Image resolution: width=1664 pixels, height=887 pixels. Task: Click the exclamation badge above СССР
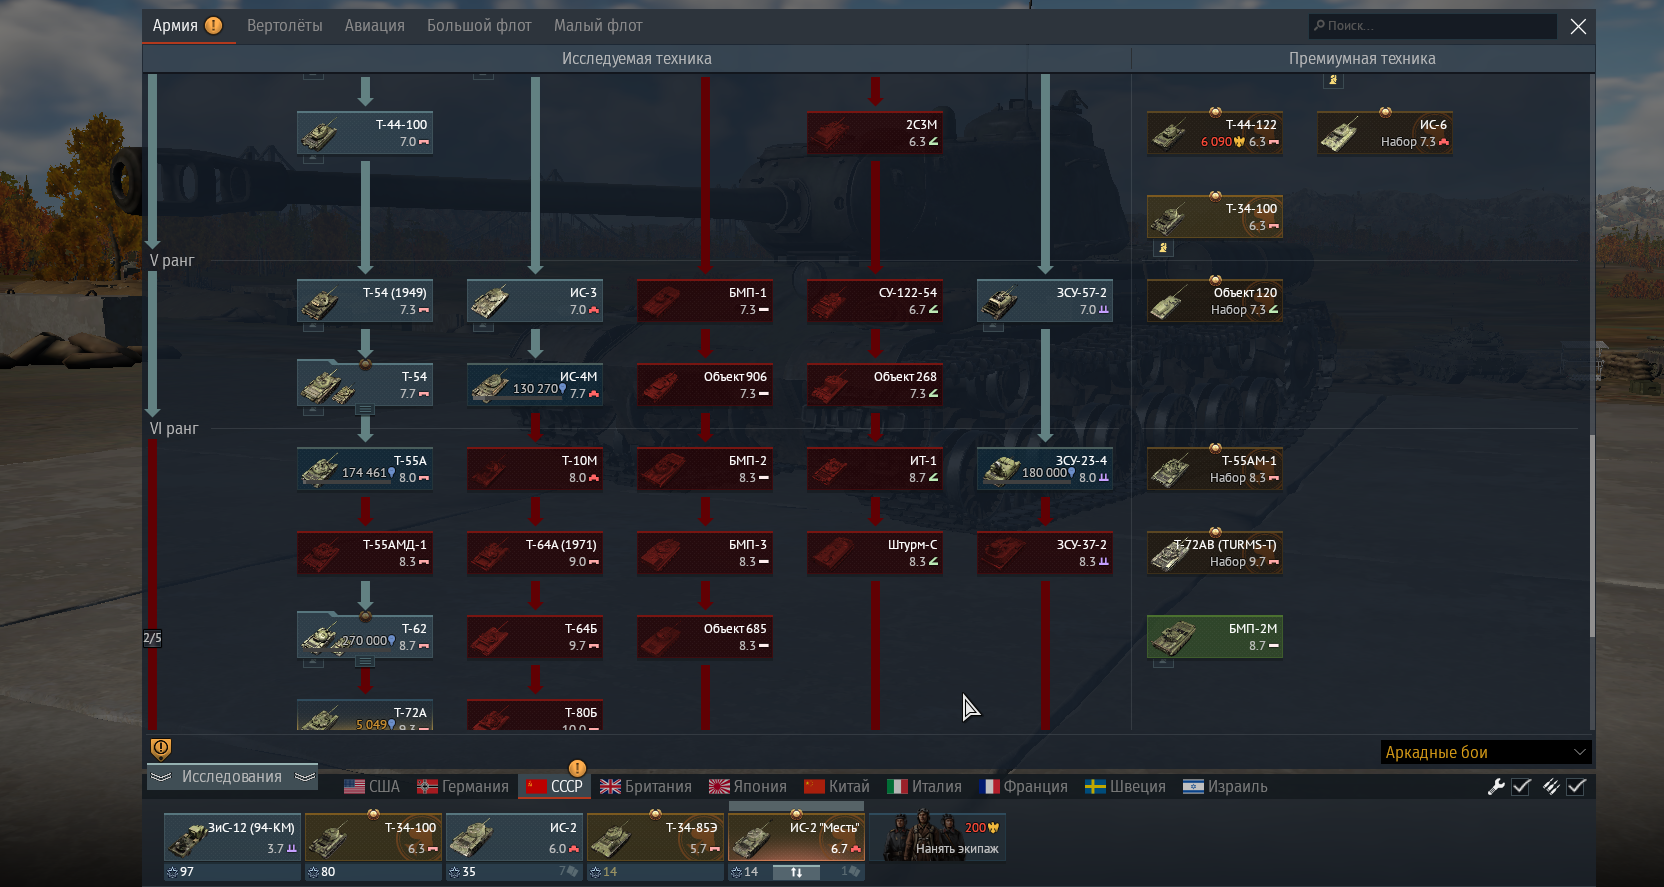(577, 768)
